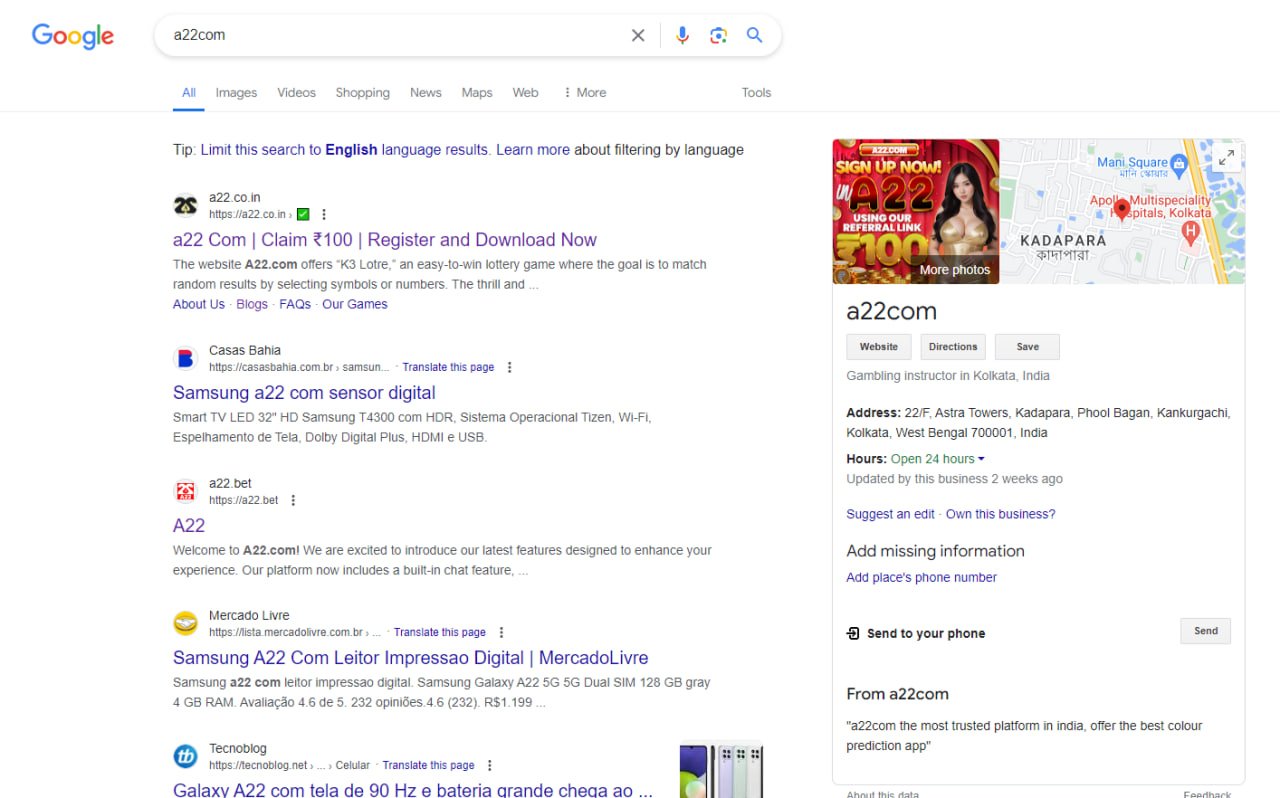Open the Our Games sitelink

tap(355, 304)
